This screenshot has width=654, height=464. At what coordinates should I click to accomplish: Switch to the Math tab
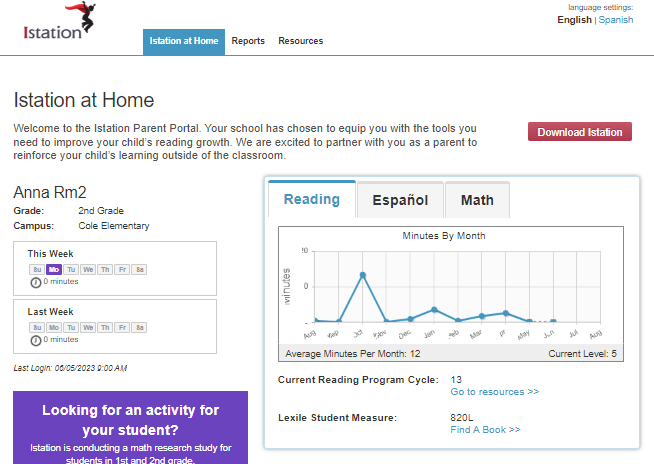(478, 200)
